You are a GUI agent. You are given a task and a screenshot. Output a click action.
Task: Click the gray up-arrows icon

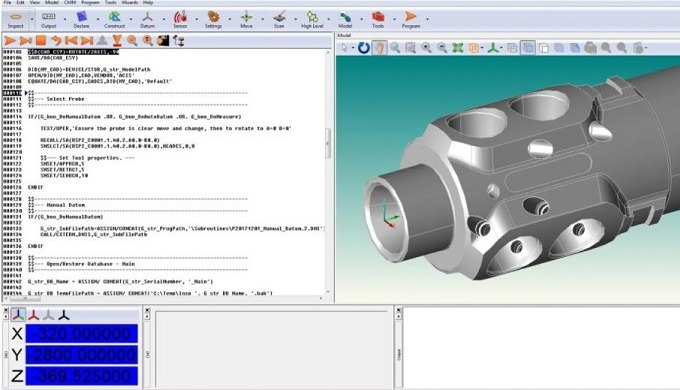pos(102,41)
